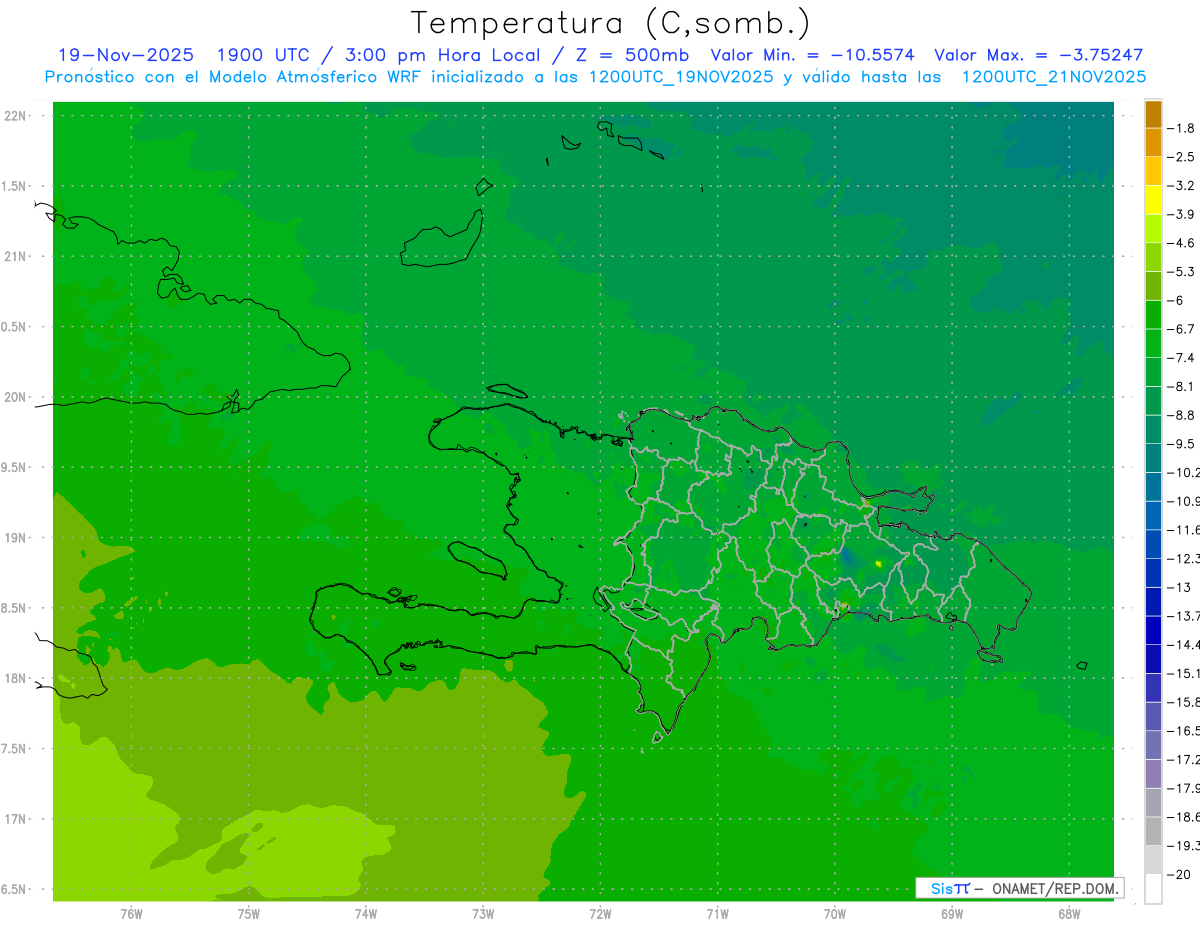Screen dimensions: 1200x927
Task: Click the "18N" latitude axis label
Action: [17, 679]
